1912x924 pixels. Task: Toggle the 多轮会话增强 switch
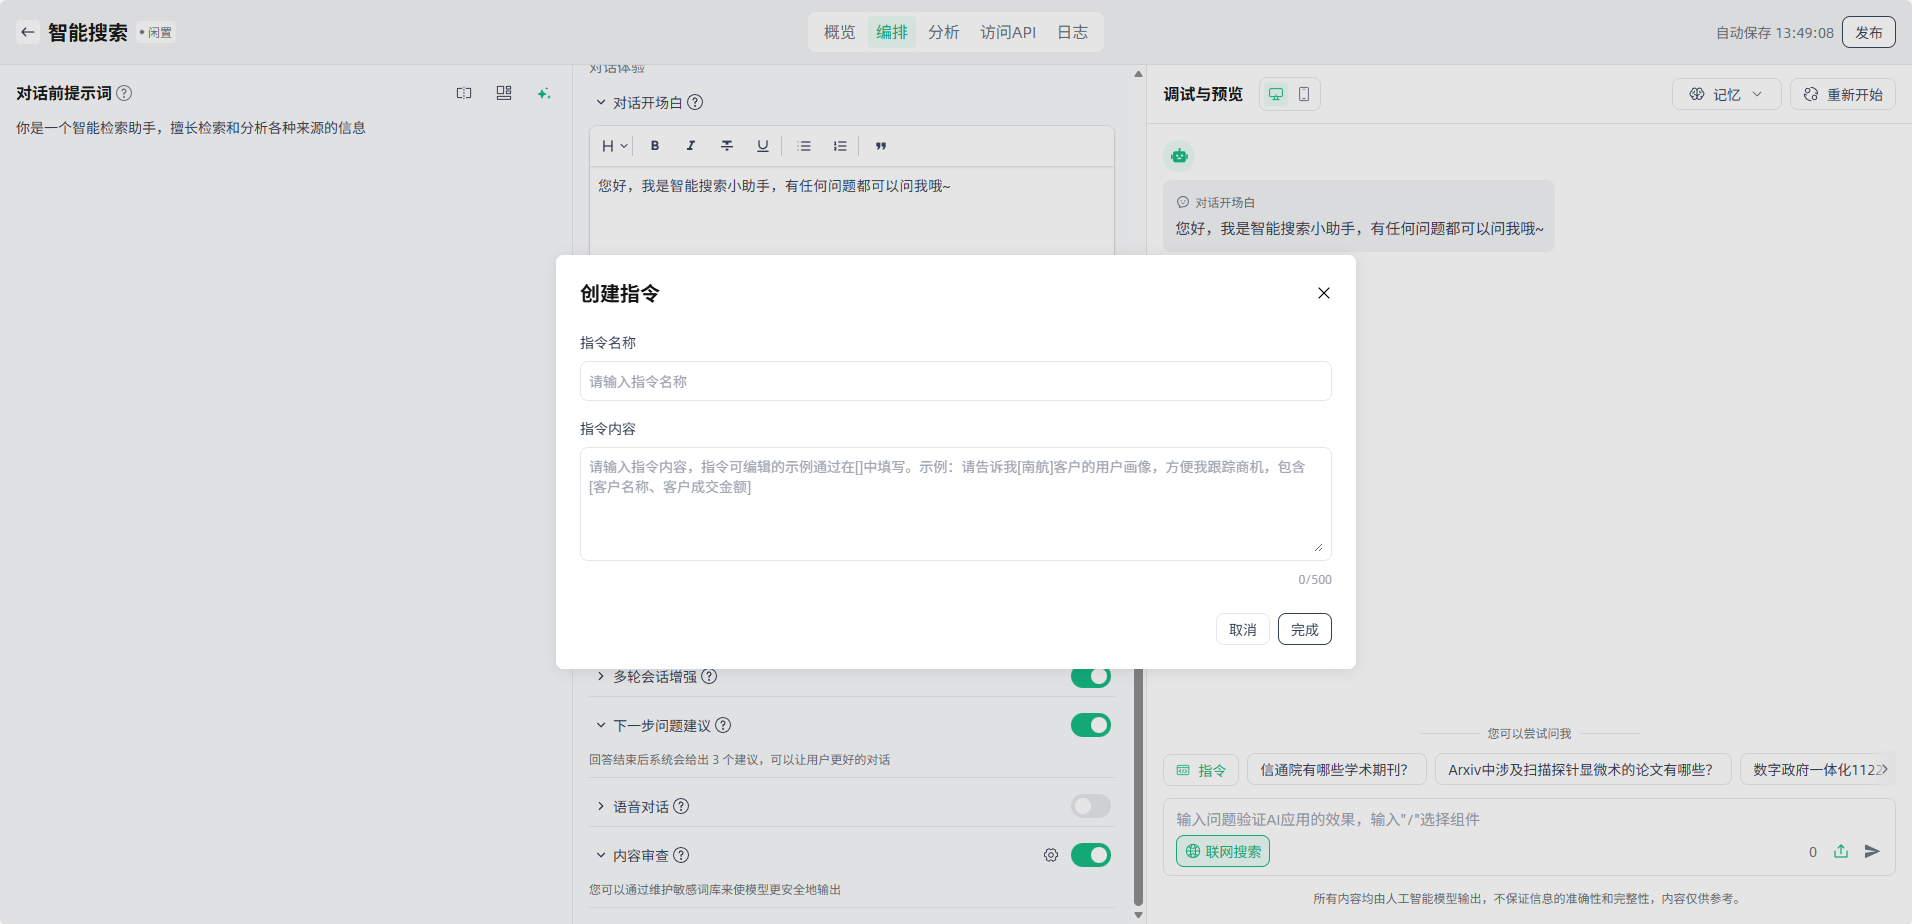point(1090,677)
